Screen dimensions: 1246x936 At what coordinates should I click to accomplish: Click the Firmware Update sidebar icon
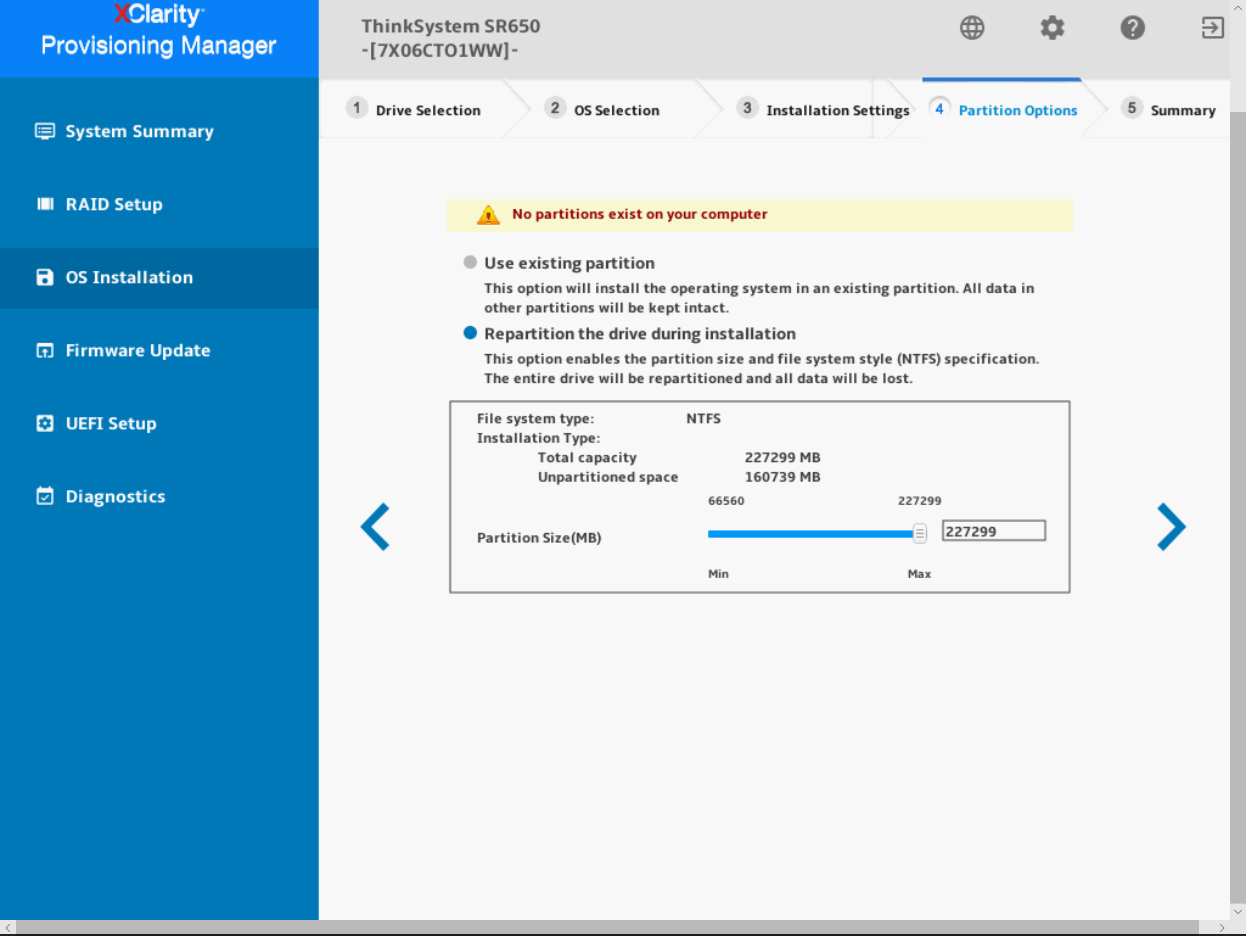pyautogui.click(x=44, y=350)
